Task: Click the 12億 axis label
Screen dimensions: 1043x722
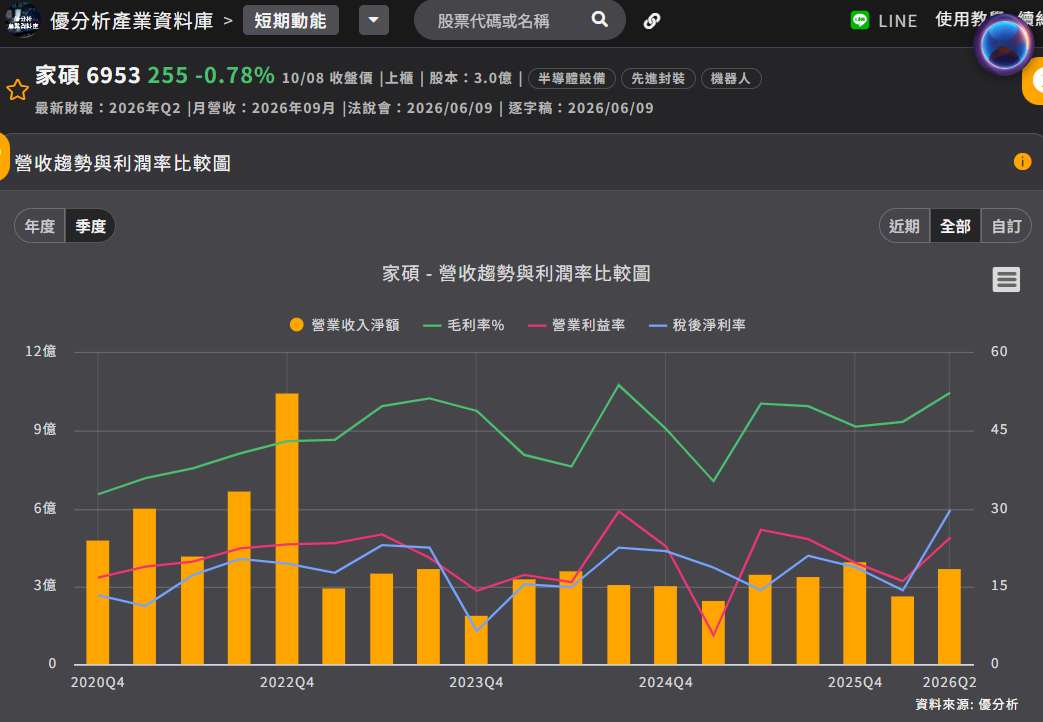Action: tap(41, 351)
